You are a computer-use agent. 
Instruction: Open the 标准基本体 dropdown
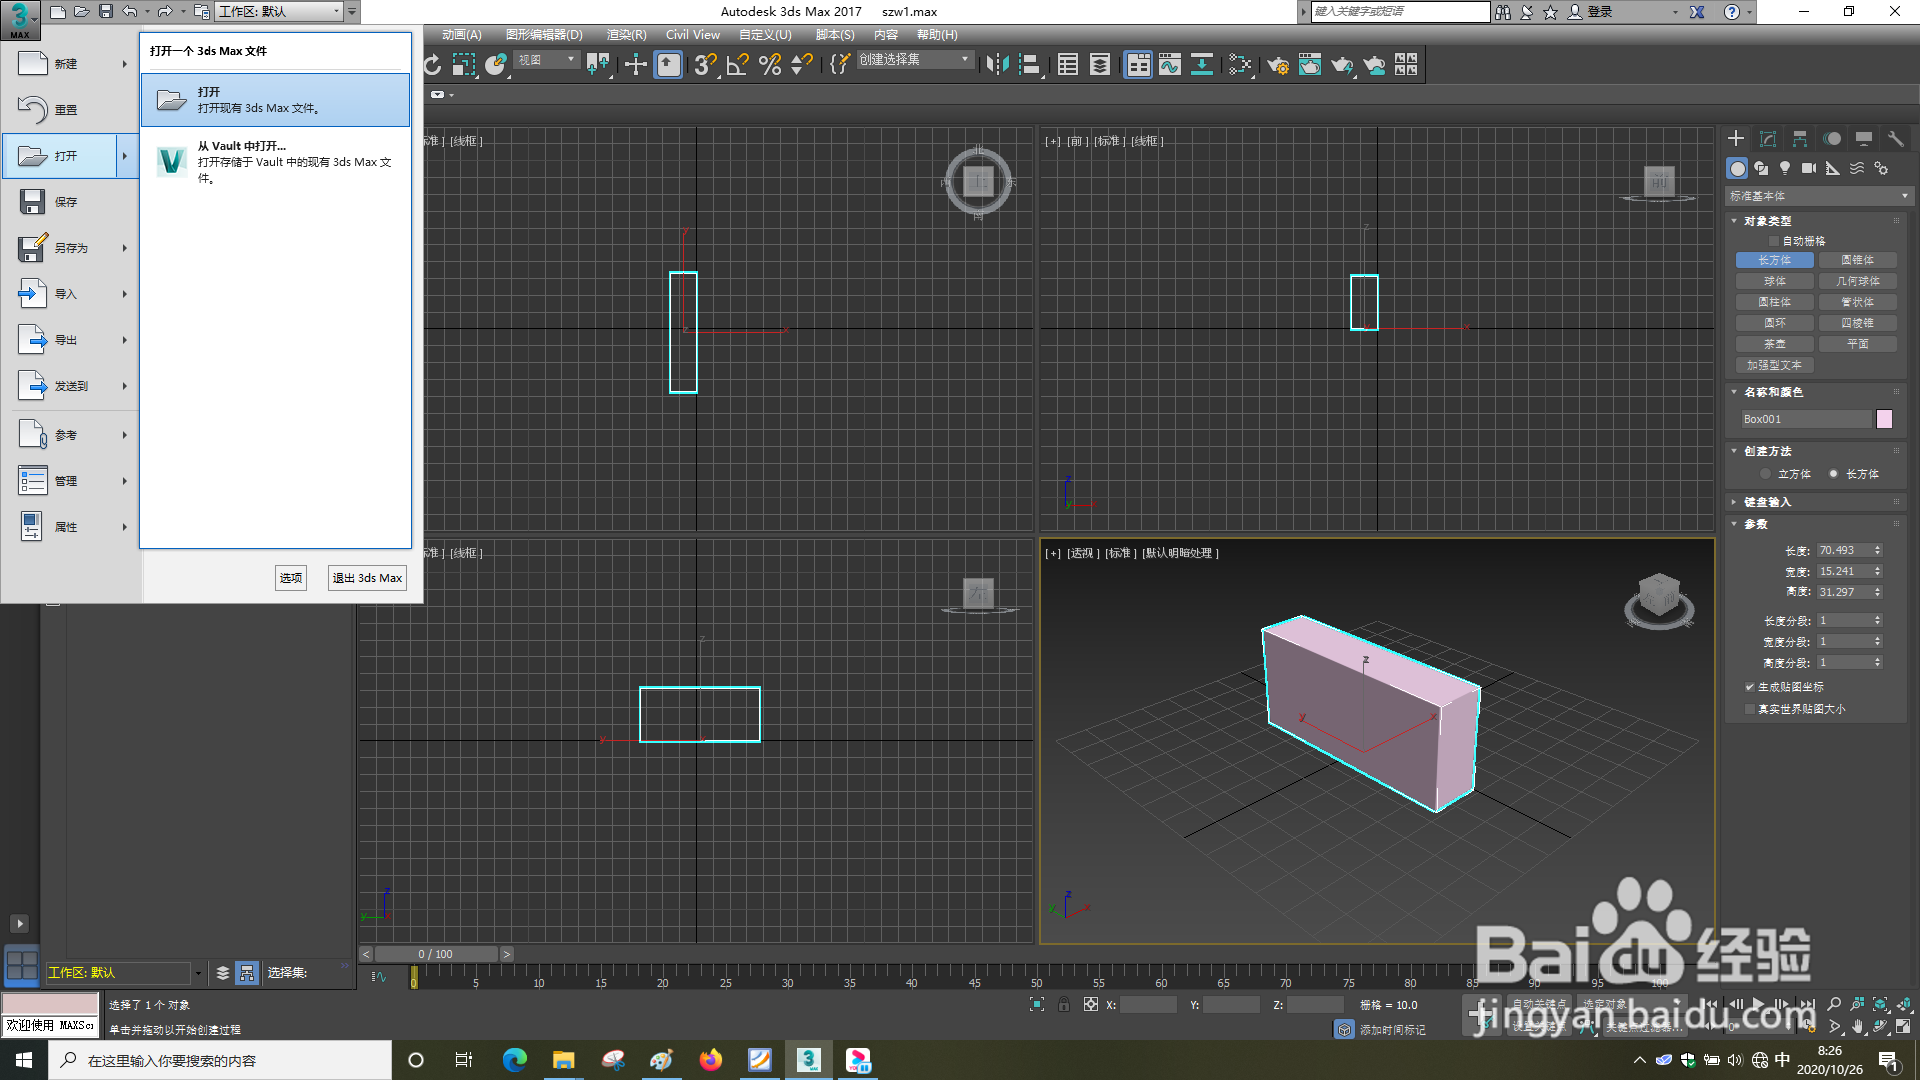pyautogui.click(x=1905, y=195)
